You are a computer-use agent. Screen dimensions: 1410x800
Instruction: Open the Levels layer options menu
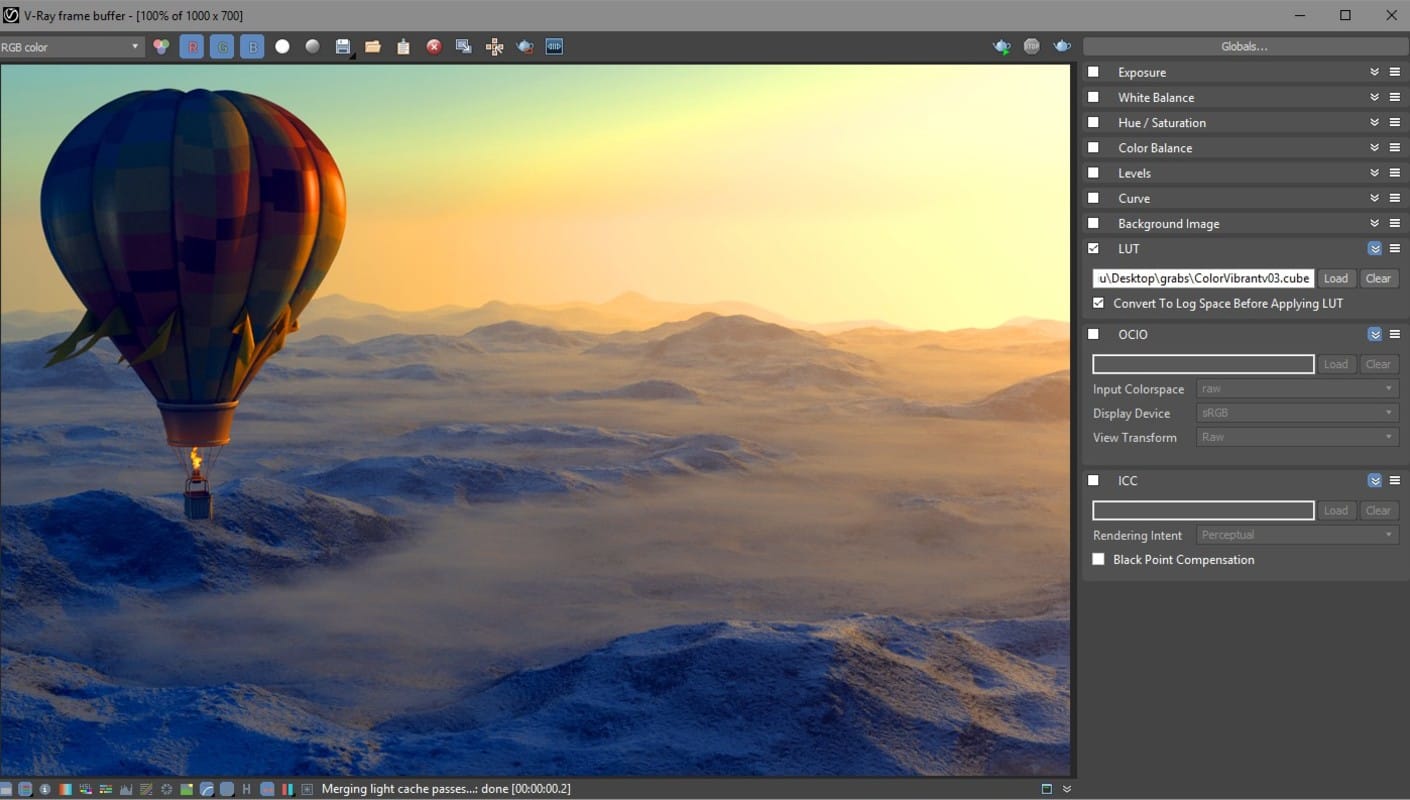1395,172
